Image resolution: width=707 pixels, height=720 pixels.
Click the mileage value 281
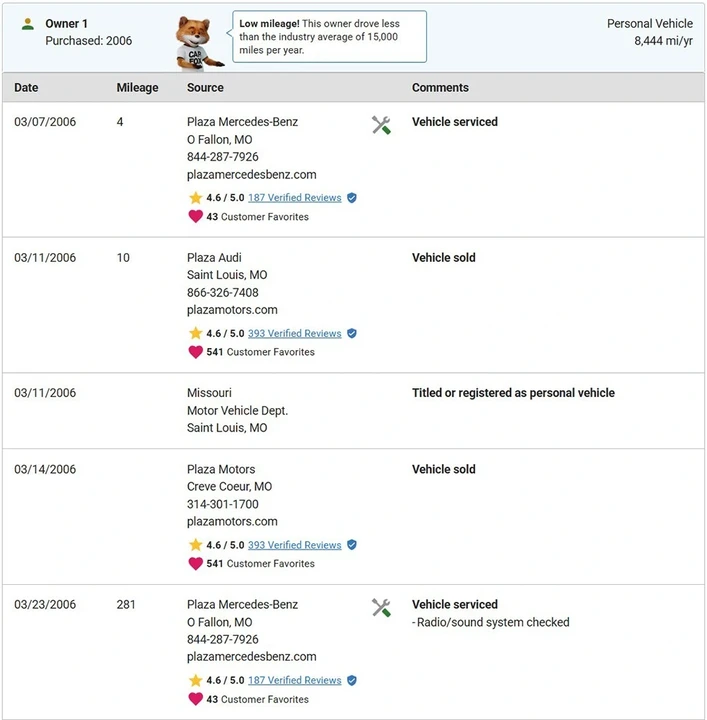click(x=126, y=605)
